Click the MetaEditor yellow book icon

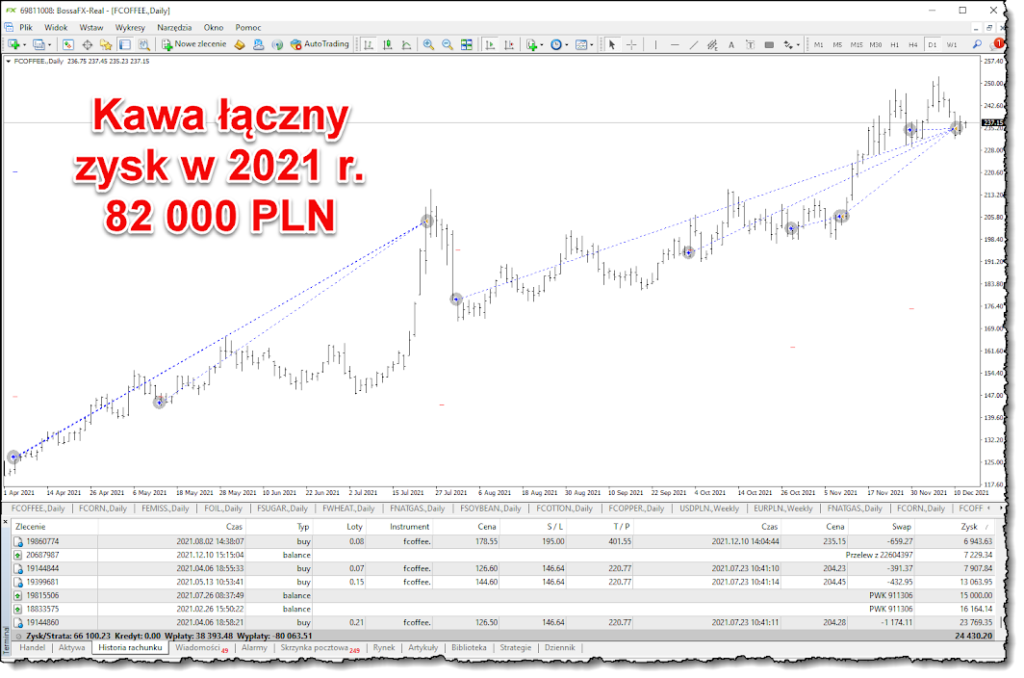click(240, 44)
